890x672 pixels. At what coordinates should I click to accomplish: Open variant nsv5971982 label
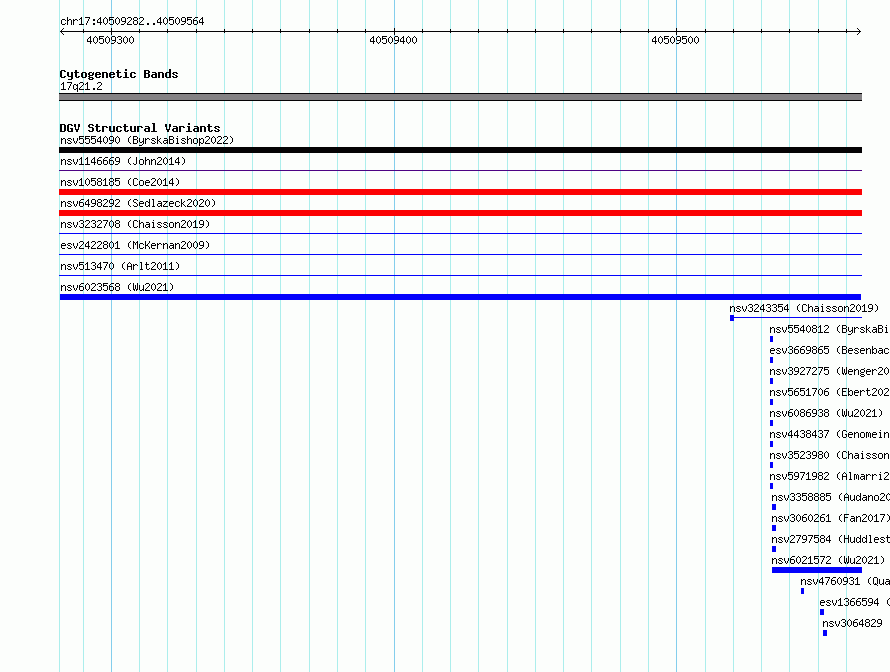[829, 476]
